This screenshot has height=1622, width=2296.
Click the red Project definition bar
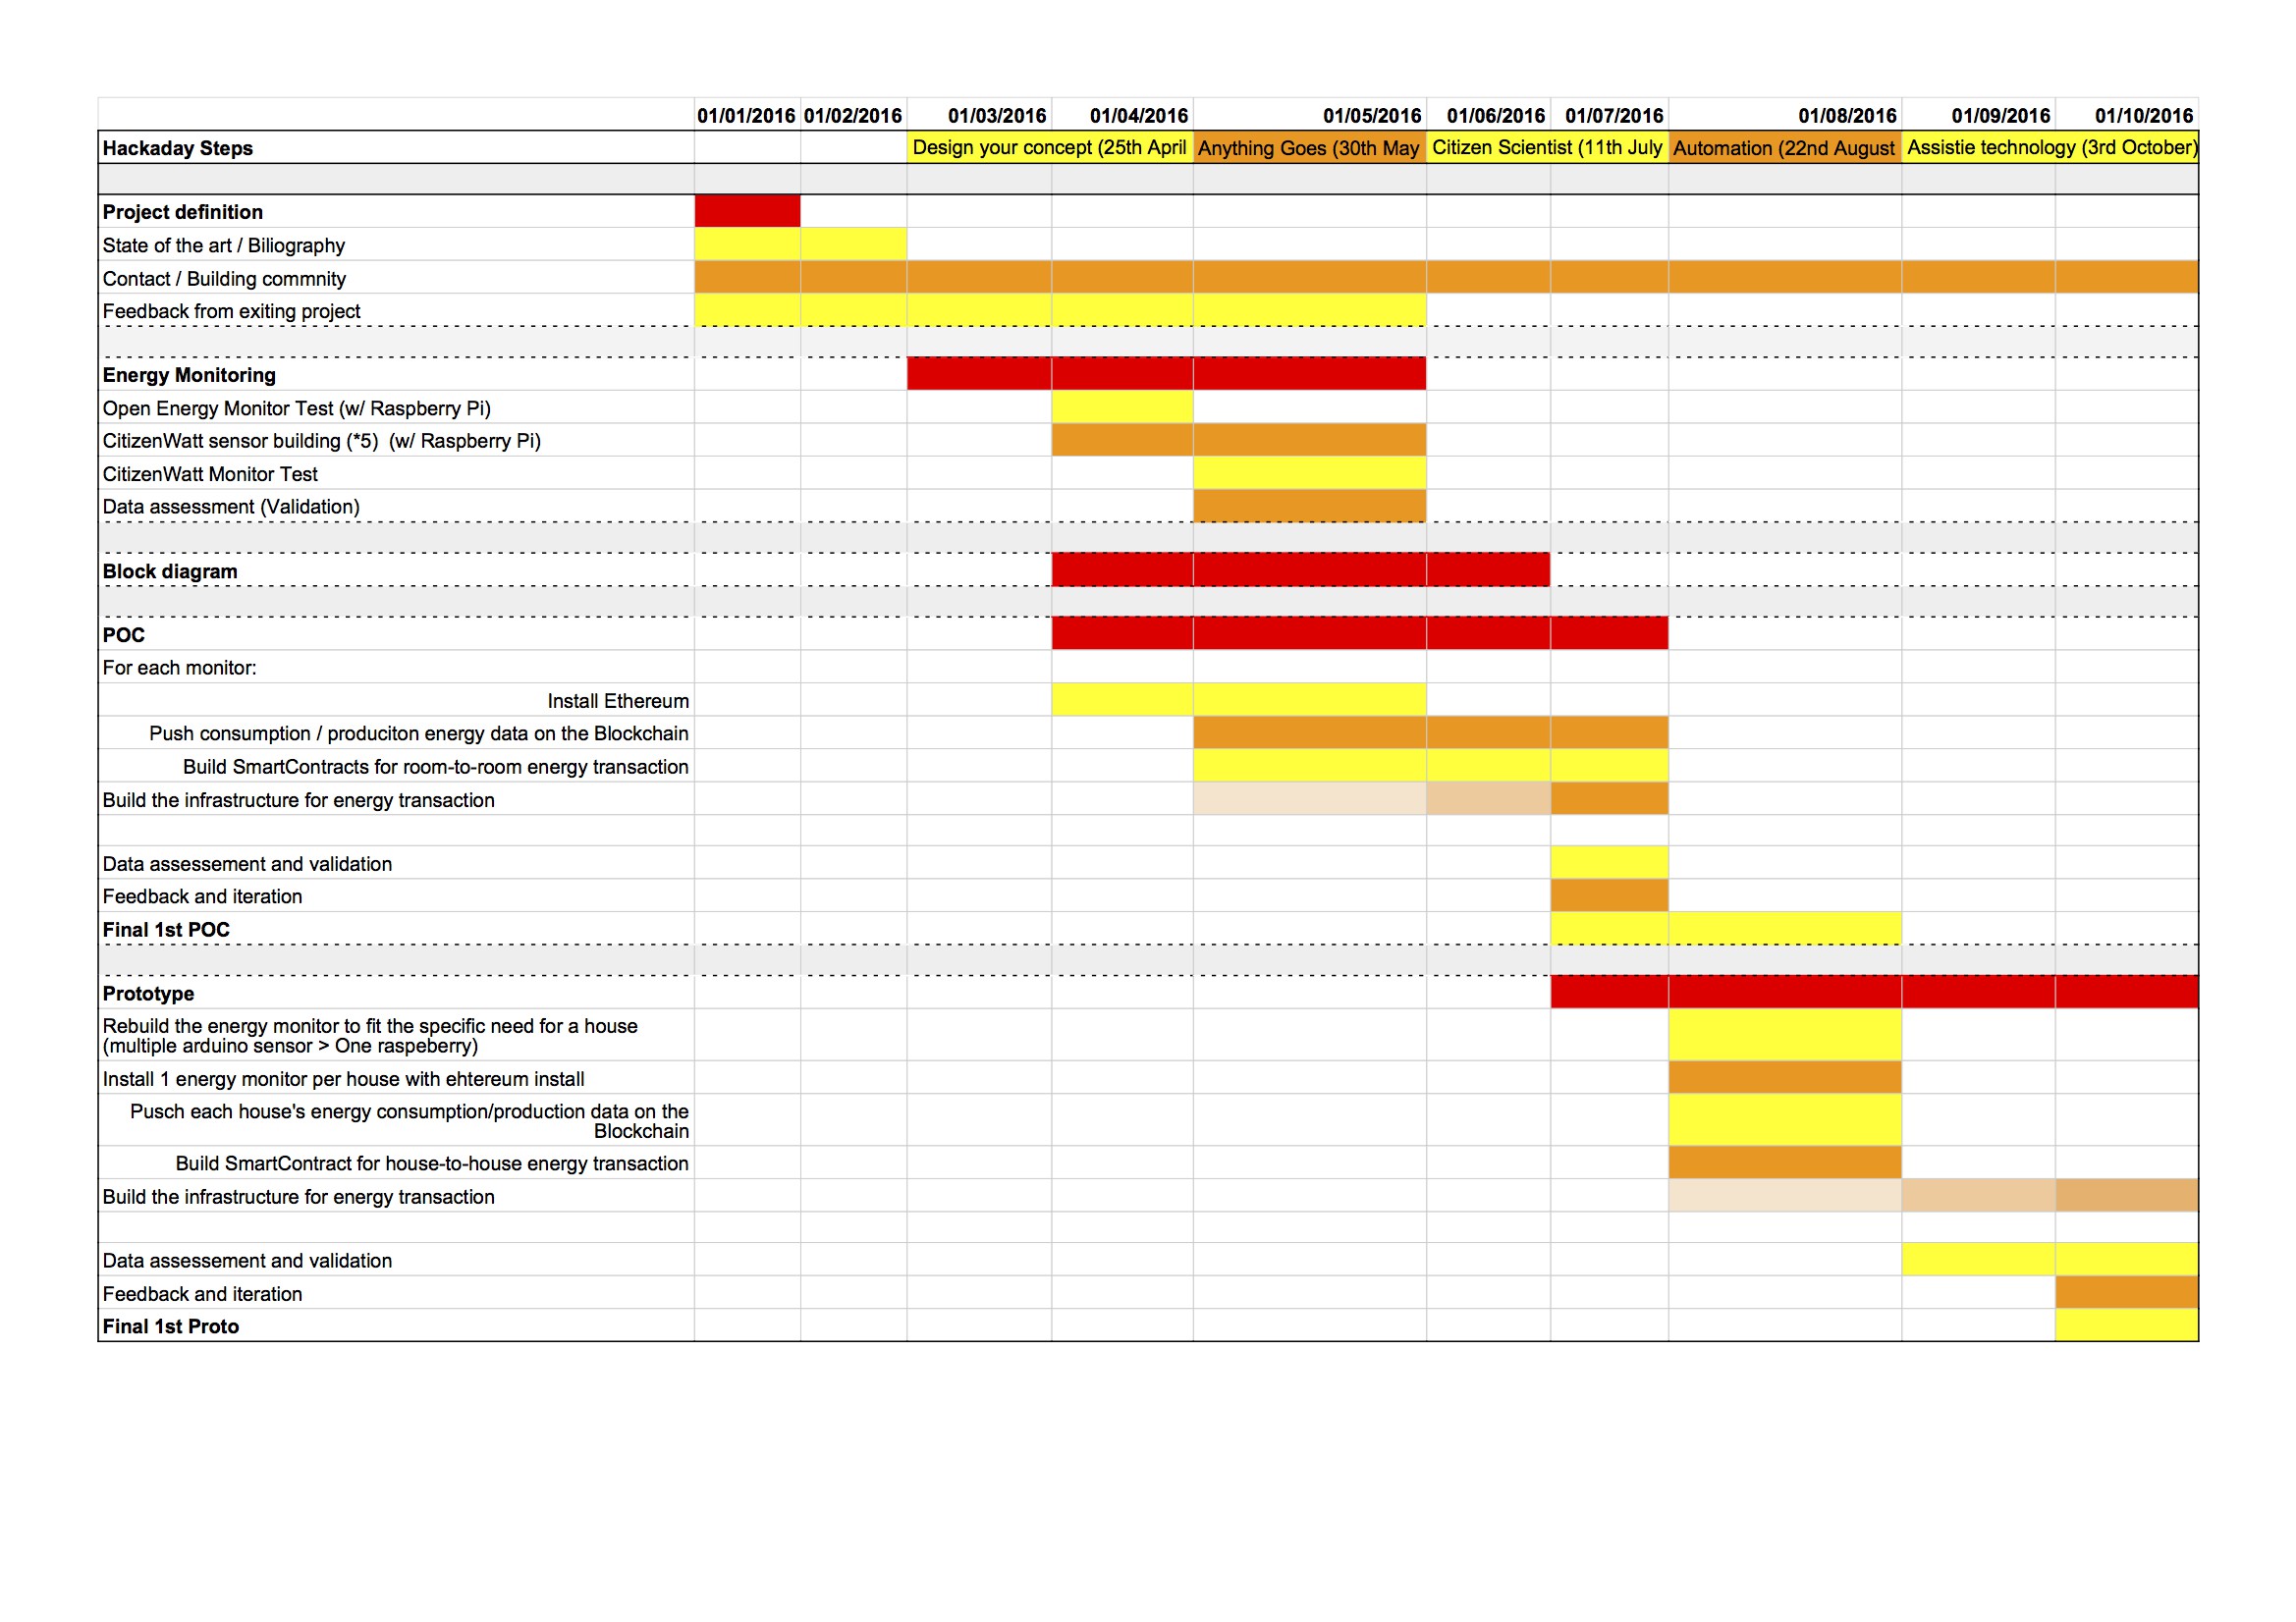tap(747, 211)
